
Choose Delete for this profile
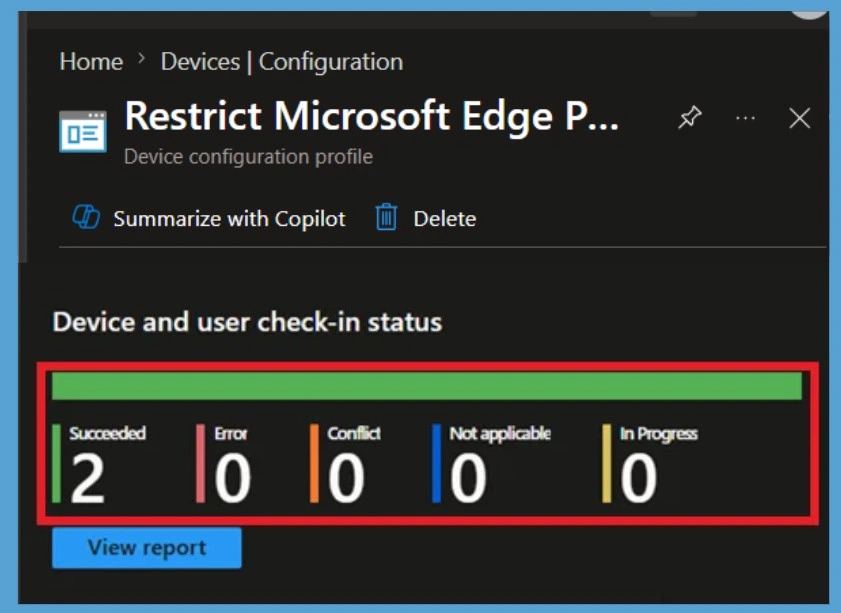pyautogui.click(x=445, y=219)
